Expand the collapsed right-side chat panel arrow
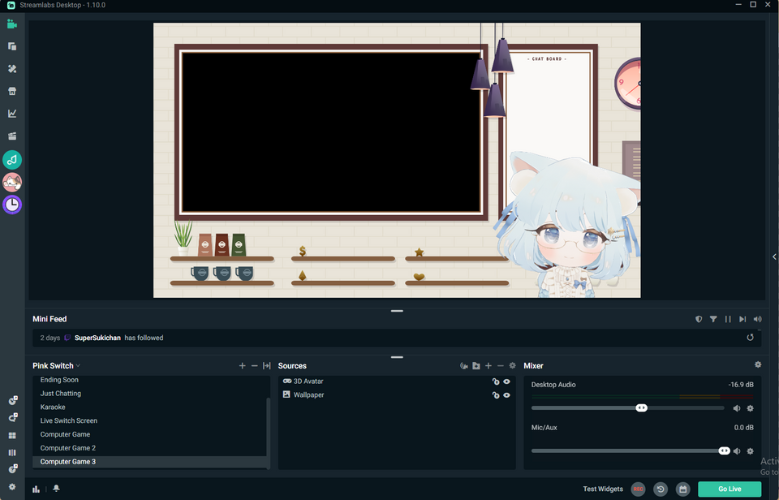Image resolution: width=779 pixels, height=500 pixels. 774,257
